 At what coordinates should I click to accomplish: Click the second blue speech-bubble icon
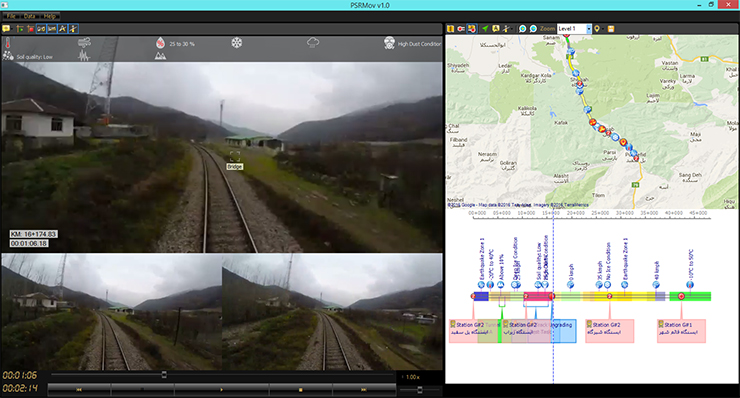(533, 29)
